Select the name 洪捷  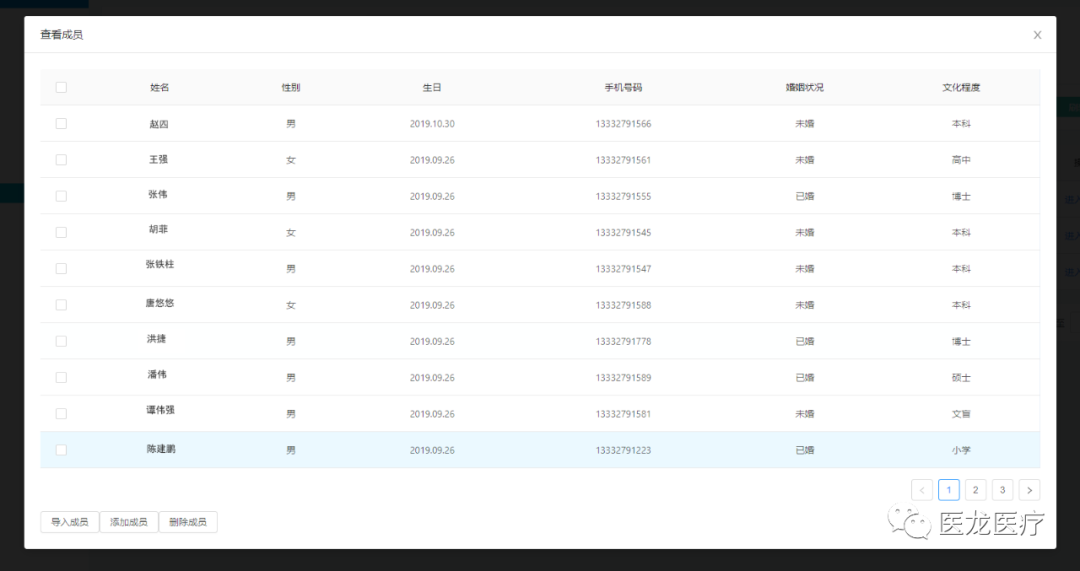click(157, 339)
